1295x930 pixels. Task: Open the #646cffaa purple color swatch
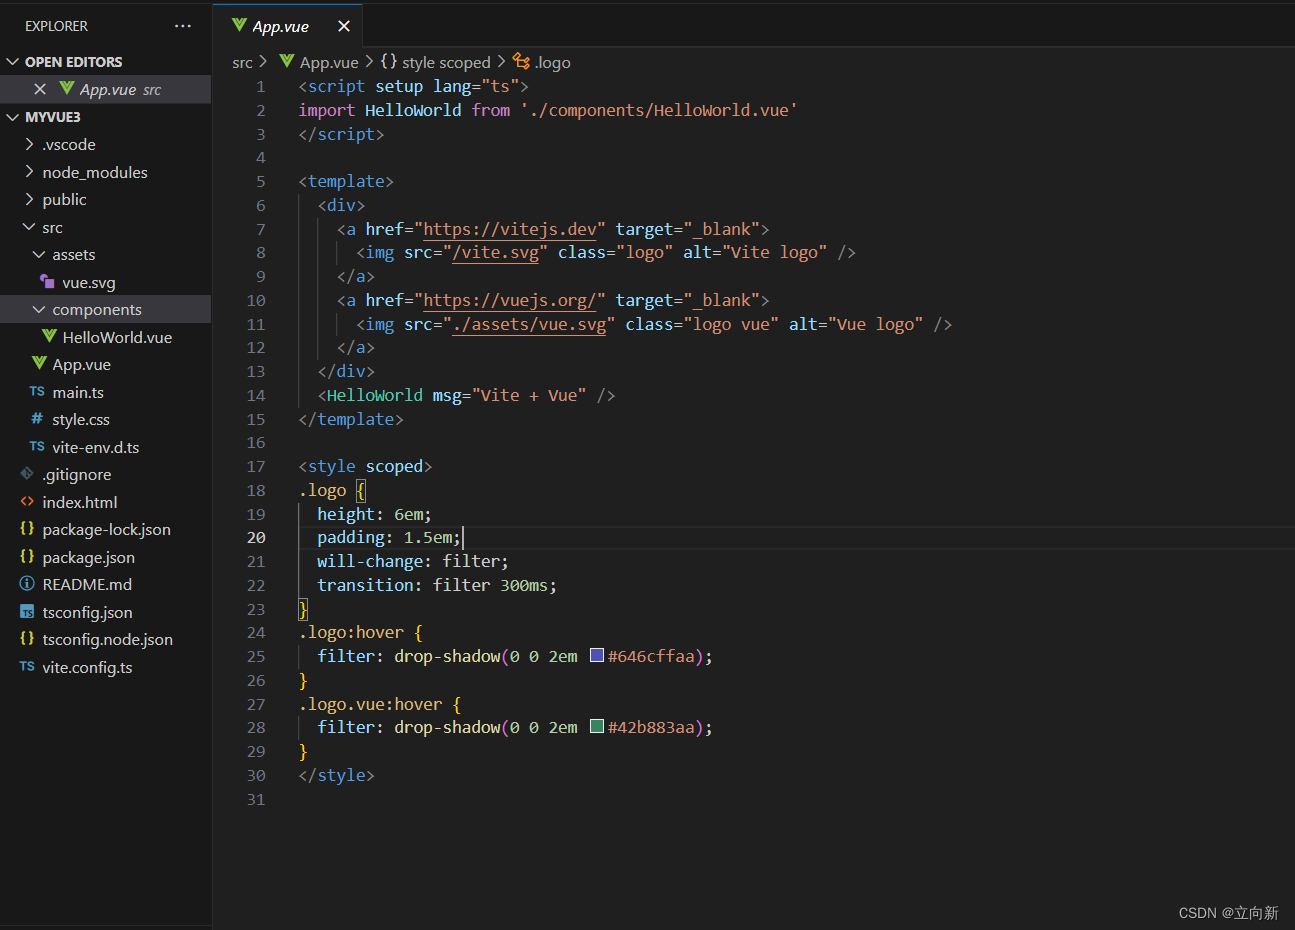[597, 656]
